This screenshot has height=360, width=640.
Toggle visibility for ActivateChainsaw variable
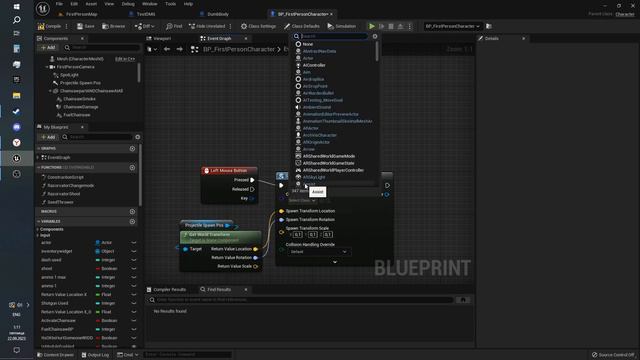(133, 320)
